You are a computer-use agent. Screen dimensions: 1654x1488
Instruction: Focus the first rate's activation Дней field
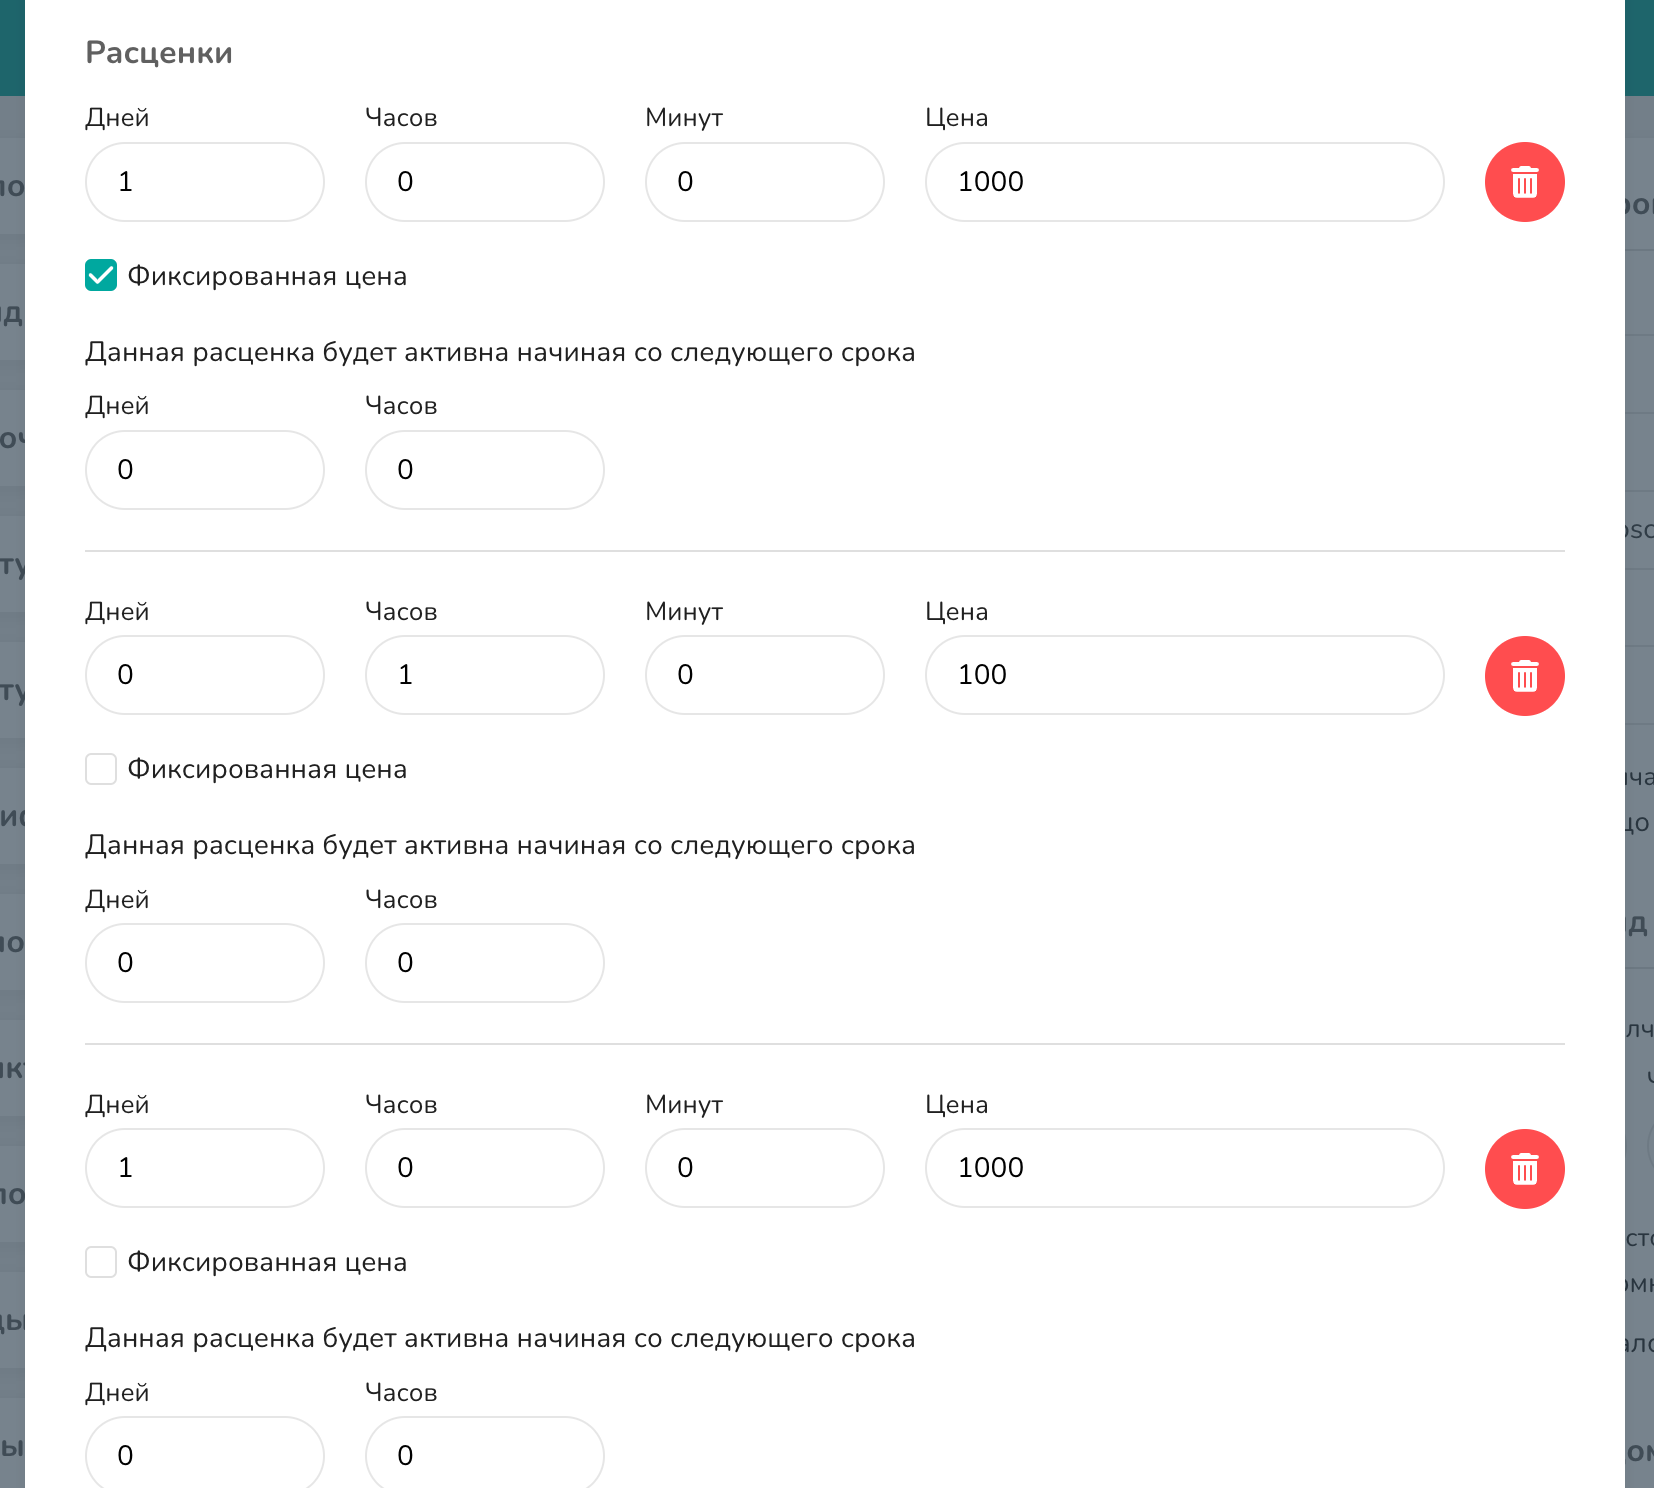tap(205, 470)
